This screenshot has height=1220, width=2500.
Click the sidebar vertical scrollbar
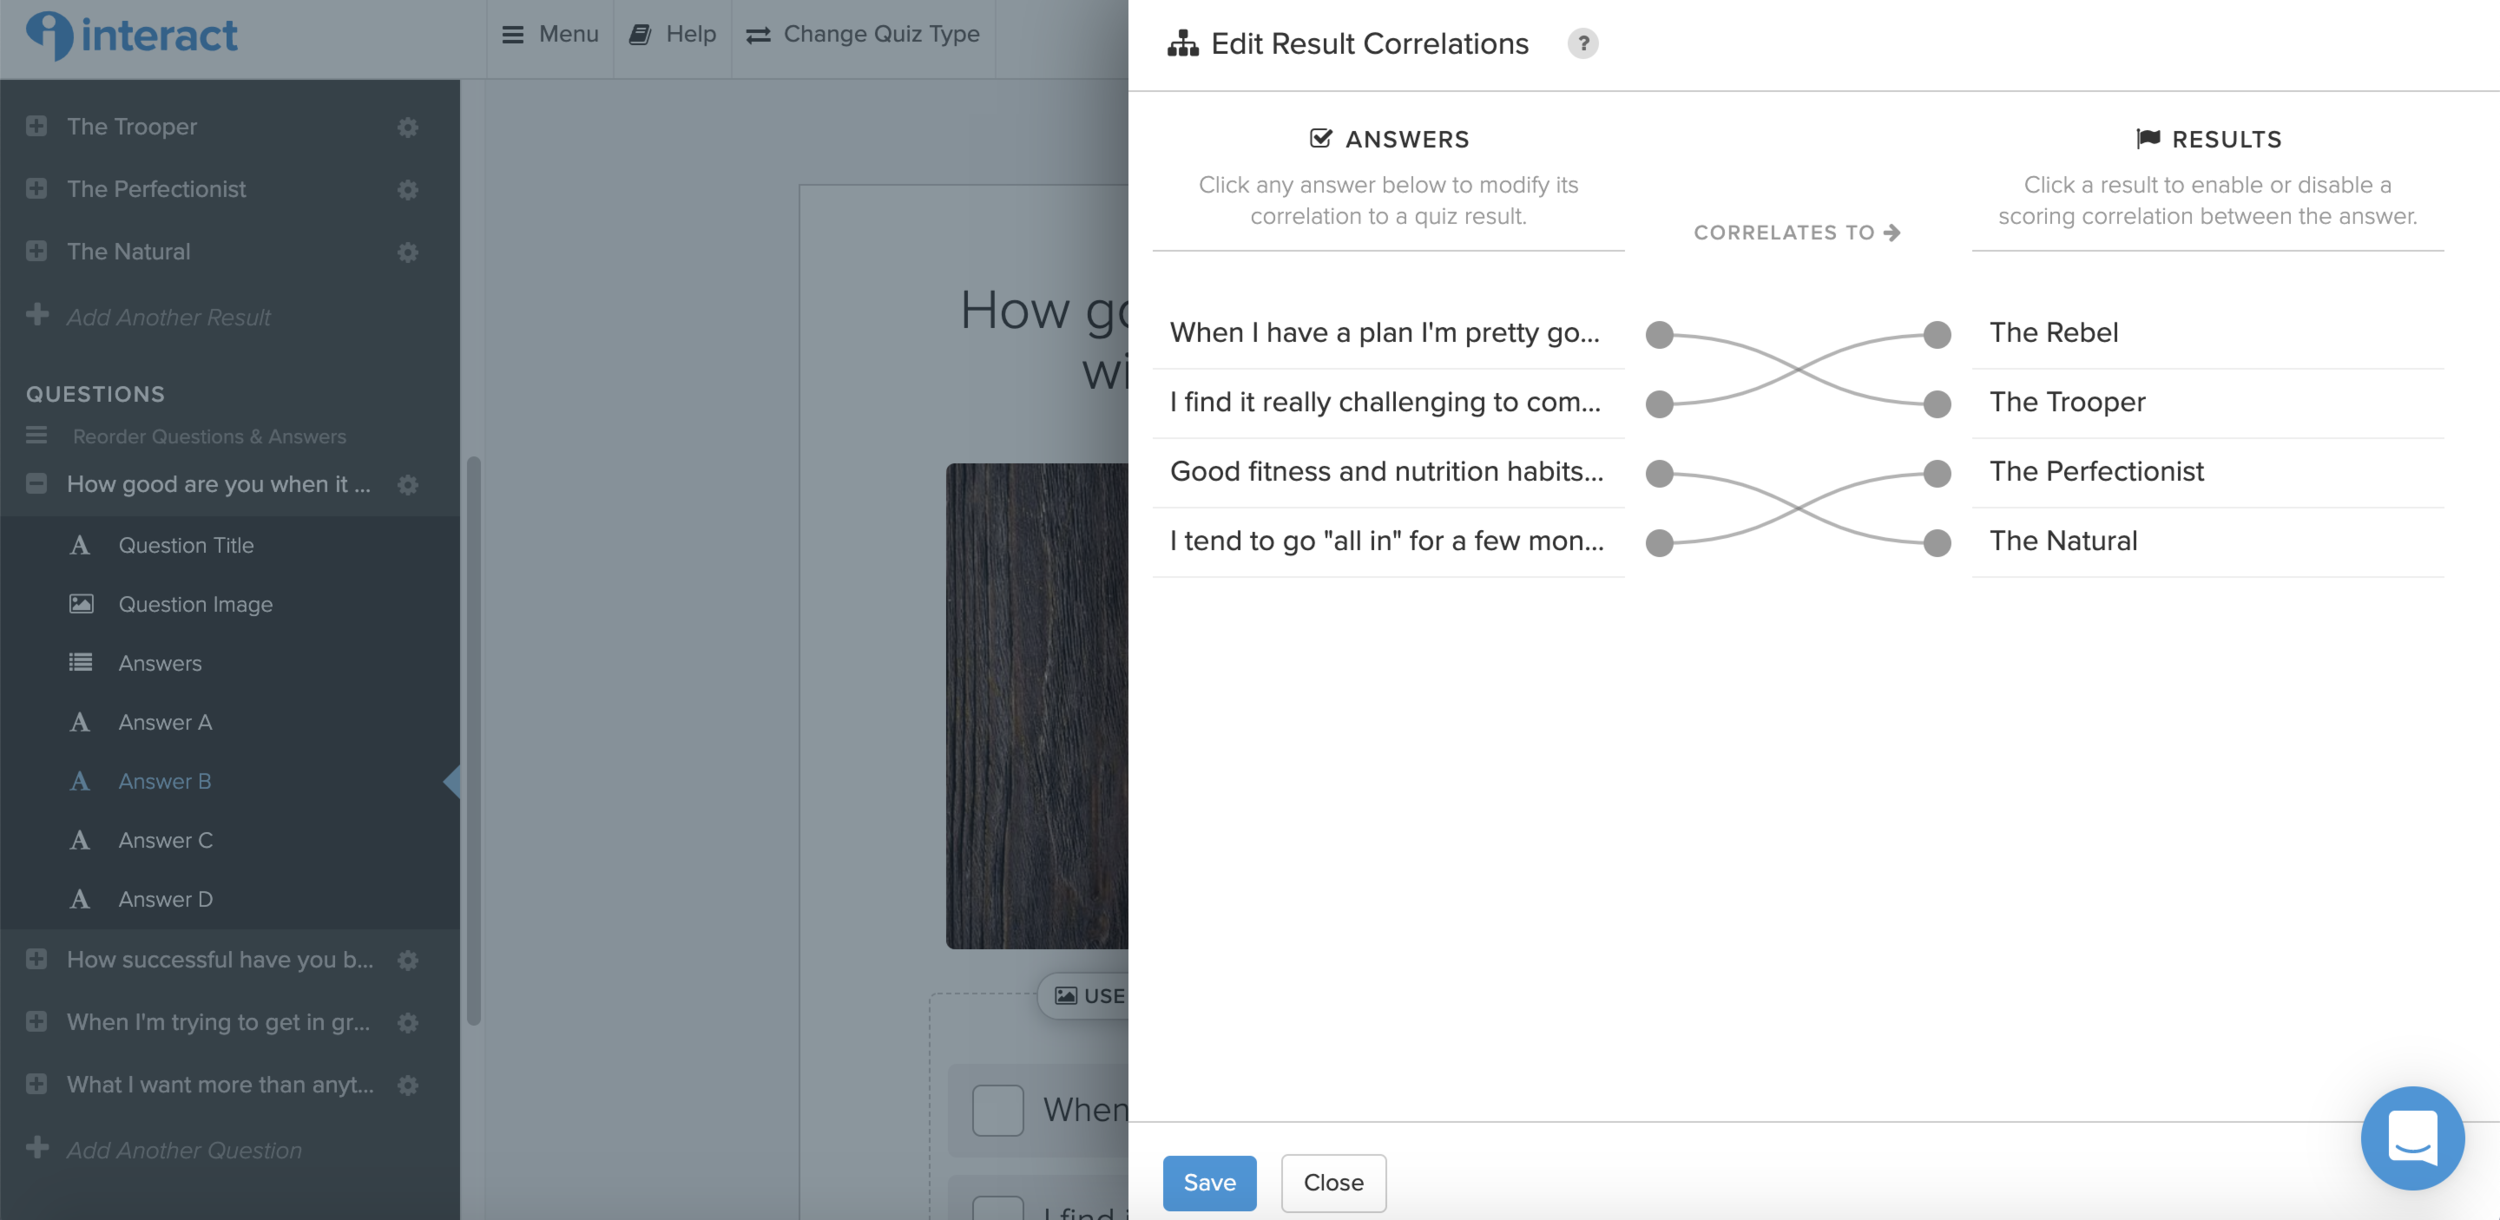pyautogui.click(x=474, y=740)
